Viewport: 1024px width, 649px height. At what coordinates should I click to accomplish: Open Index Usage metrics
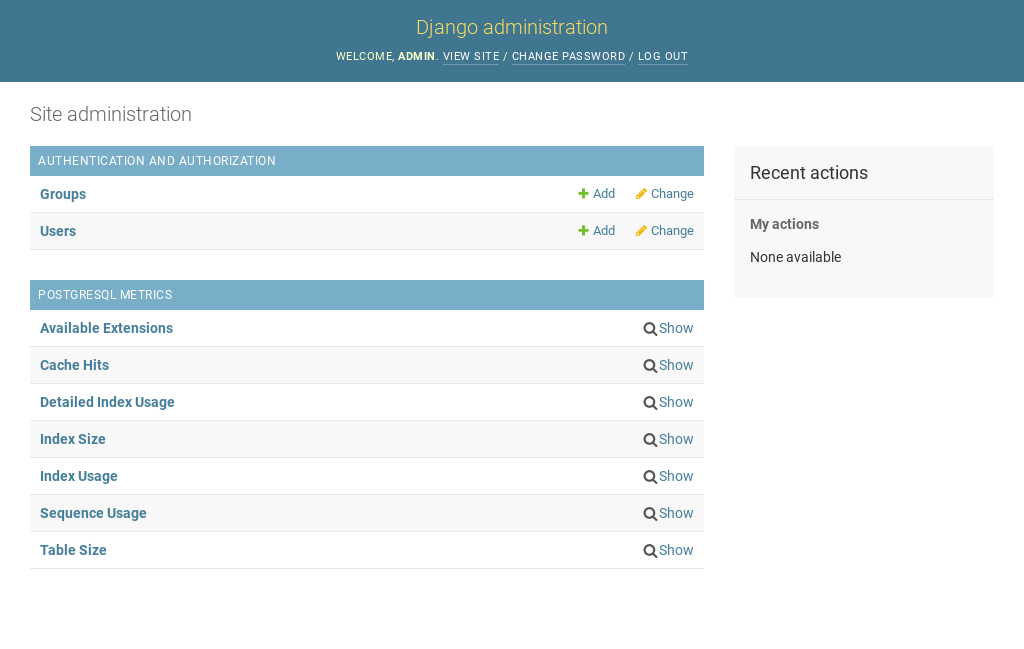tap(78, 477)
